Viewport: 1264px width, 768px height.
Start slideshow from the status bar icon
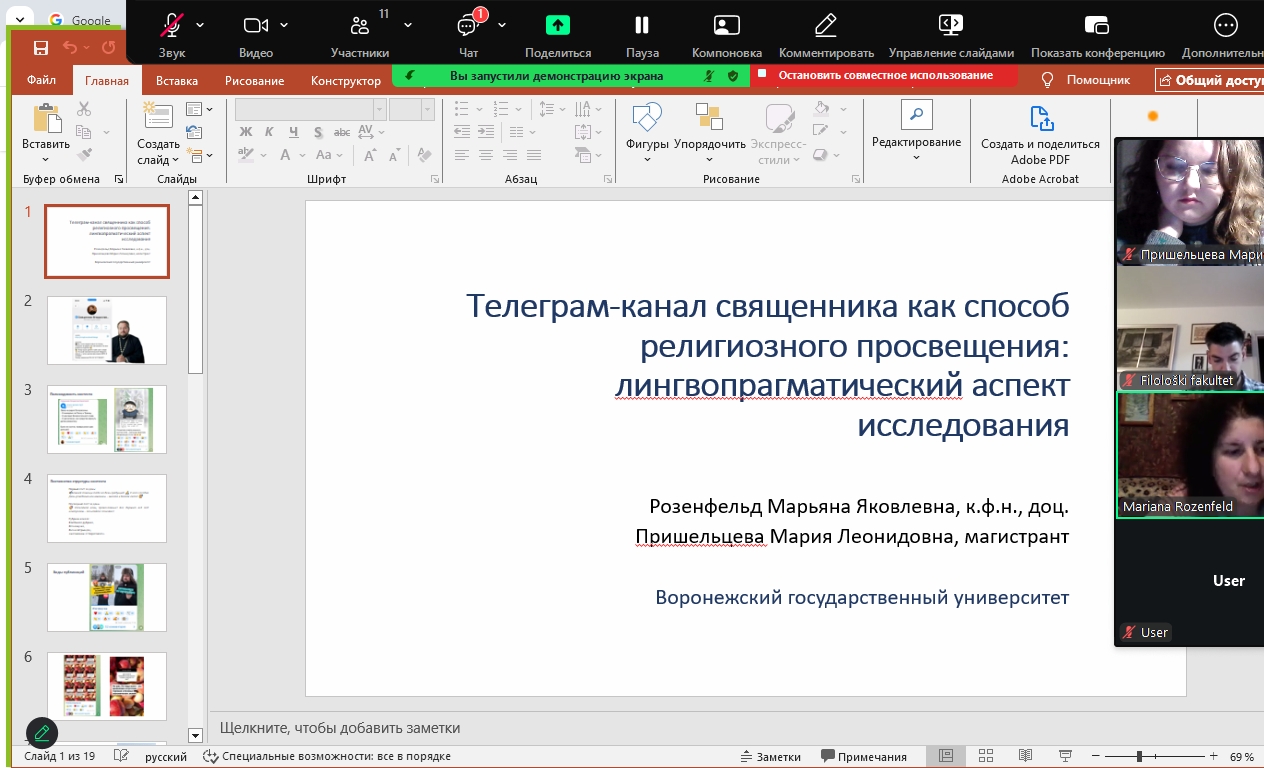tap(1065, 756)
